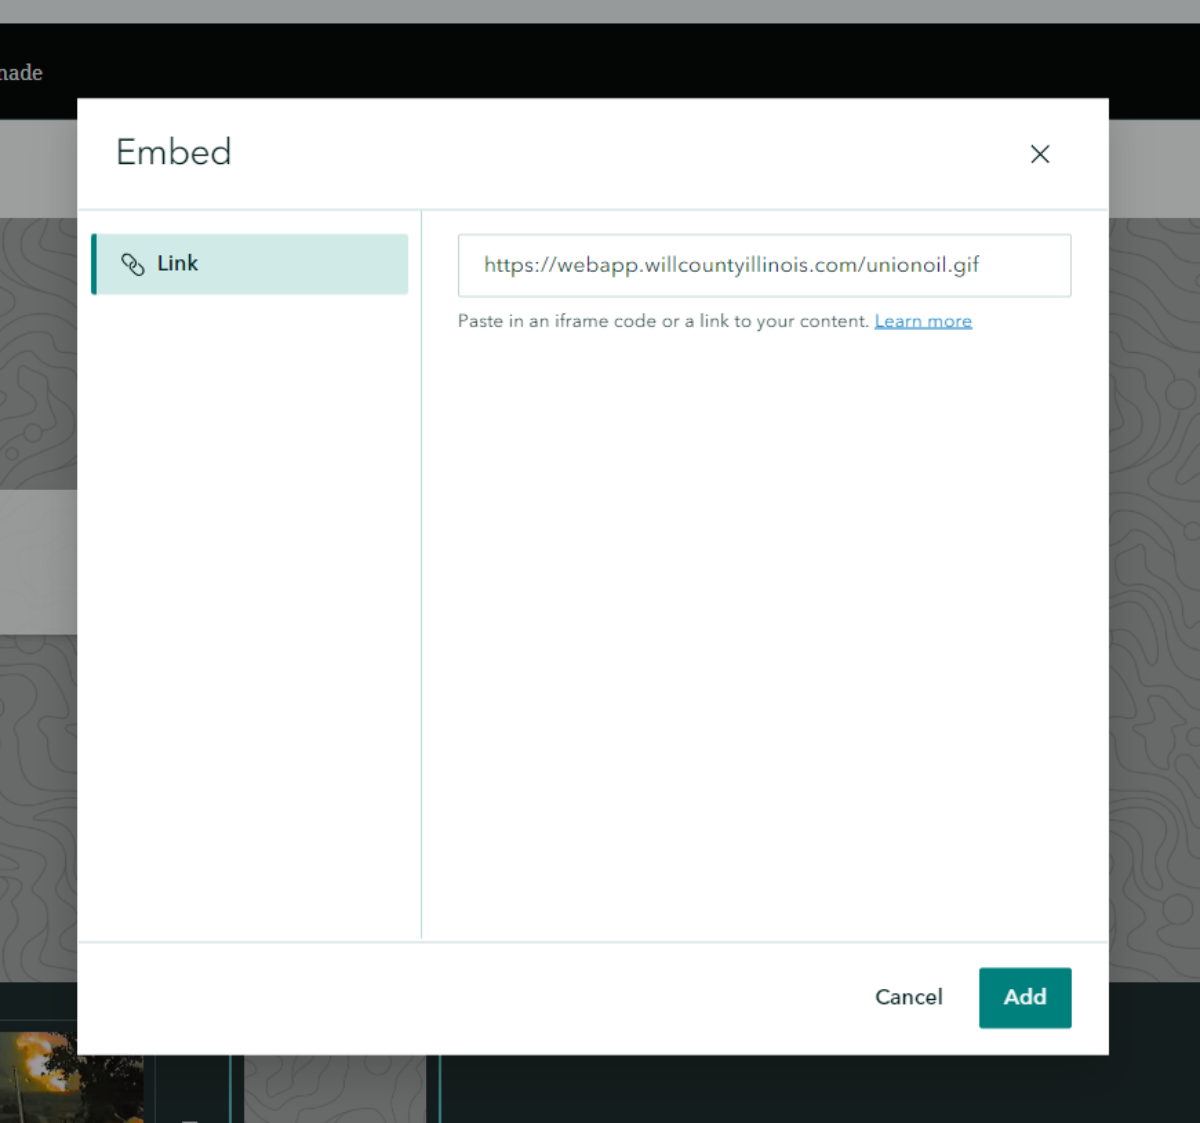Screen dimensions: 1200x1123
Task: Click the link symbol next to the Link label
Action: click(132, 264)
